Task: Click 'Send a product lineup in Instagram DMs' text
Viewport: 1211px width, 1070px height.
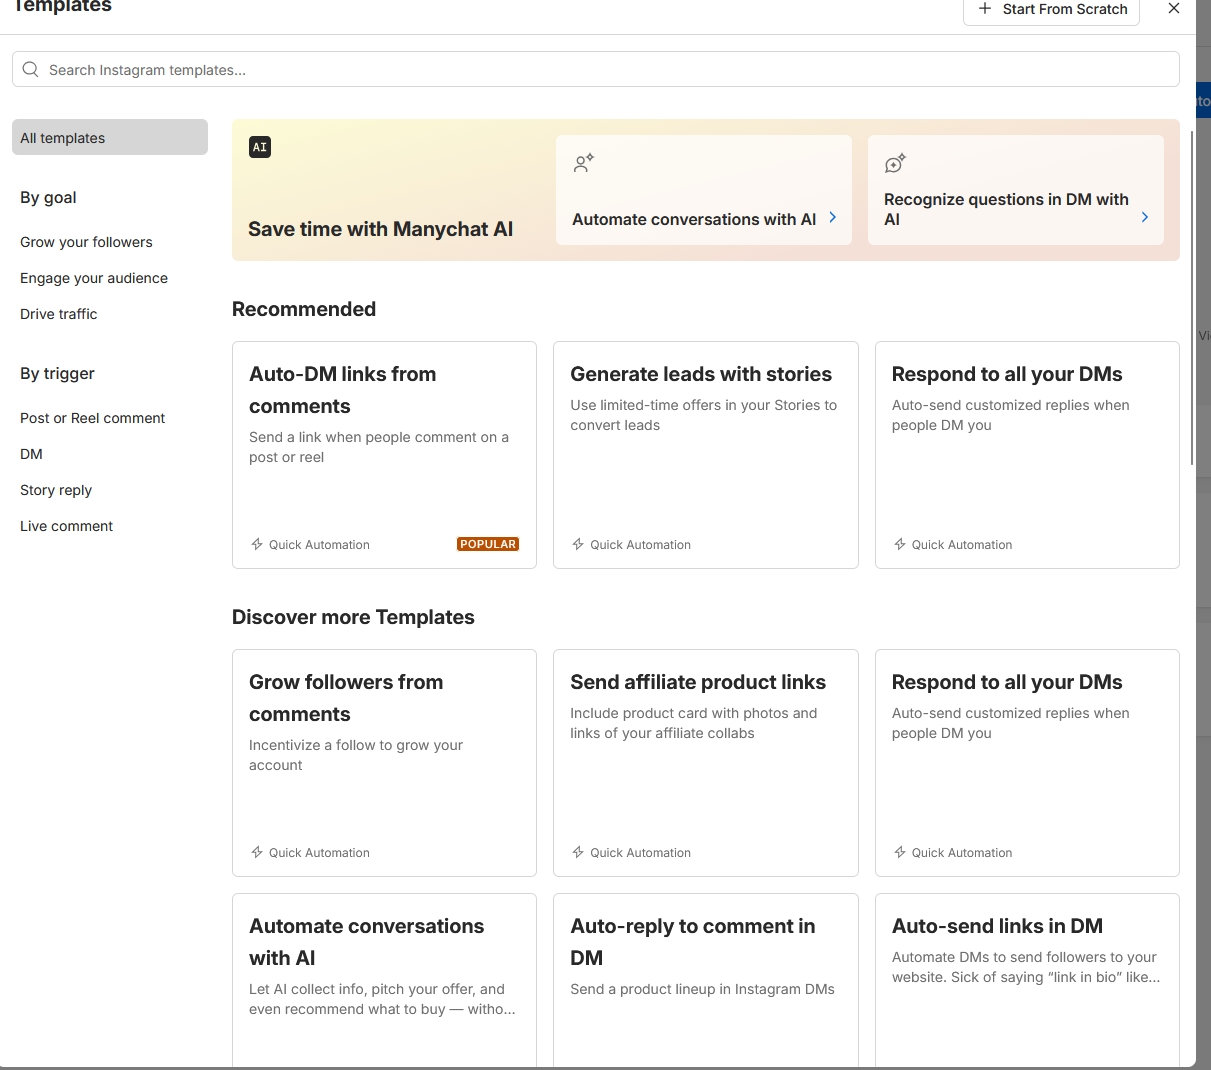Action: click(x=702, y=989)
